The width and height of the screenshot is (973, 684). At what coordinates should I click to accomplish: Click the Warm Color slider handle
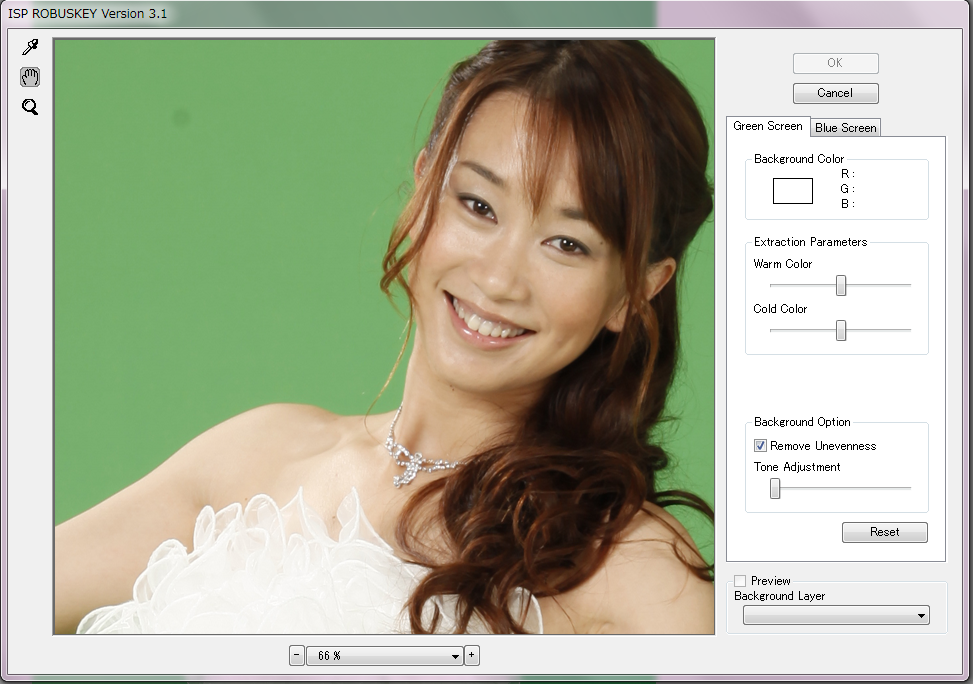coord(841,286)
